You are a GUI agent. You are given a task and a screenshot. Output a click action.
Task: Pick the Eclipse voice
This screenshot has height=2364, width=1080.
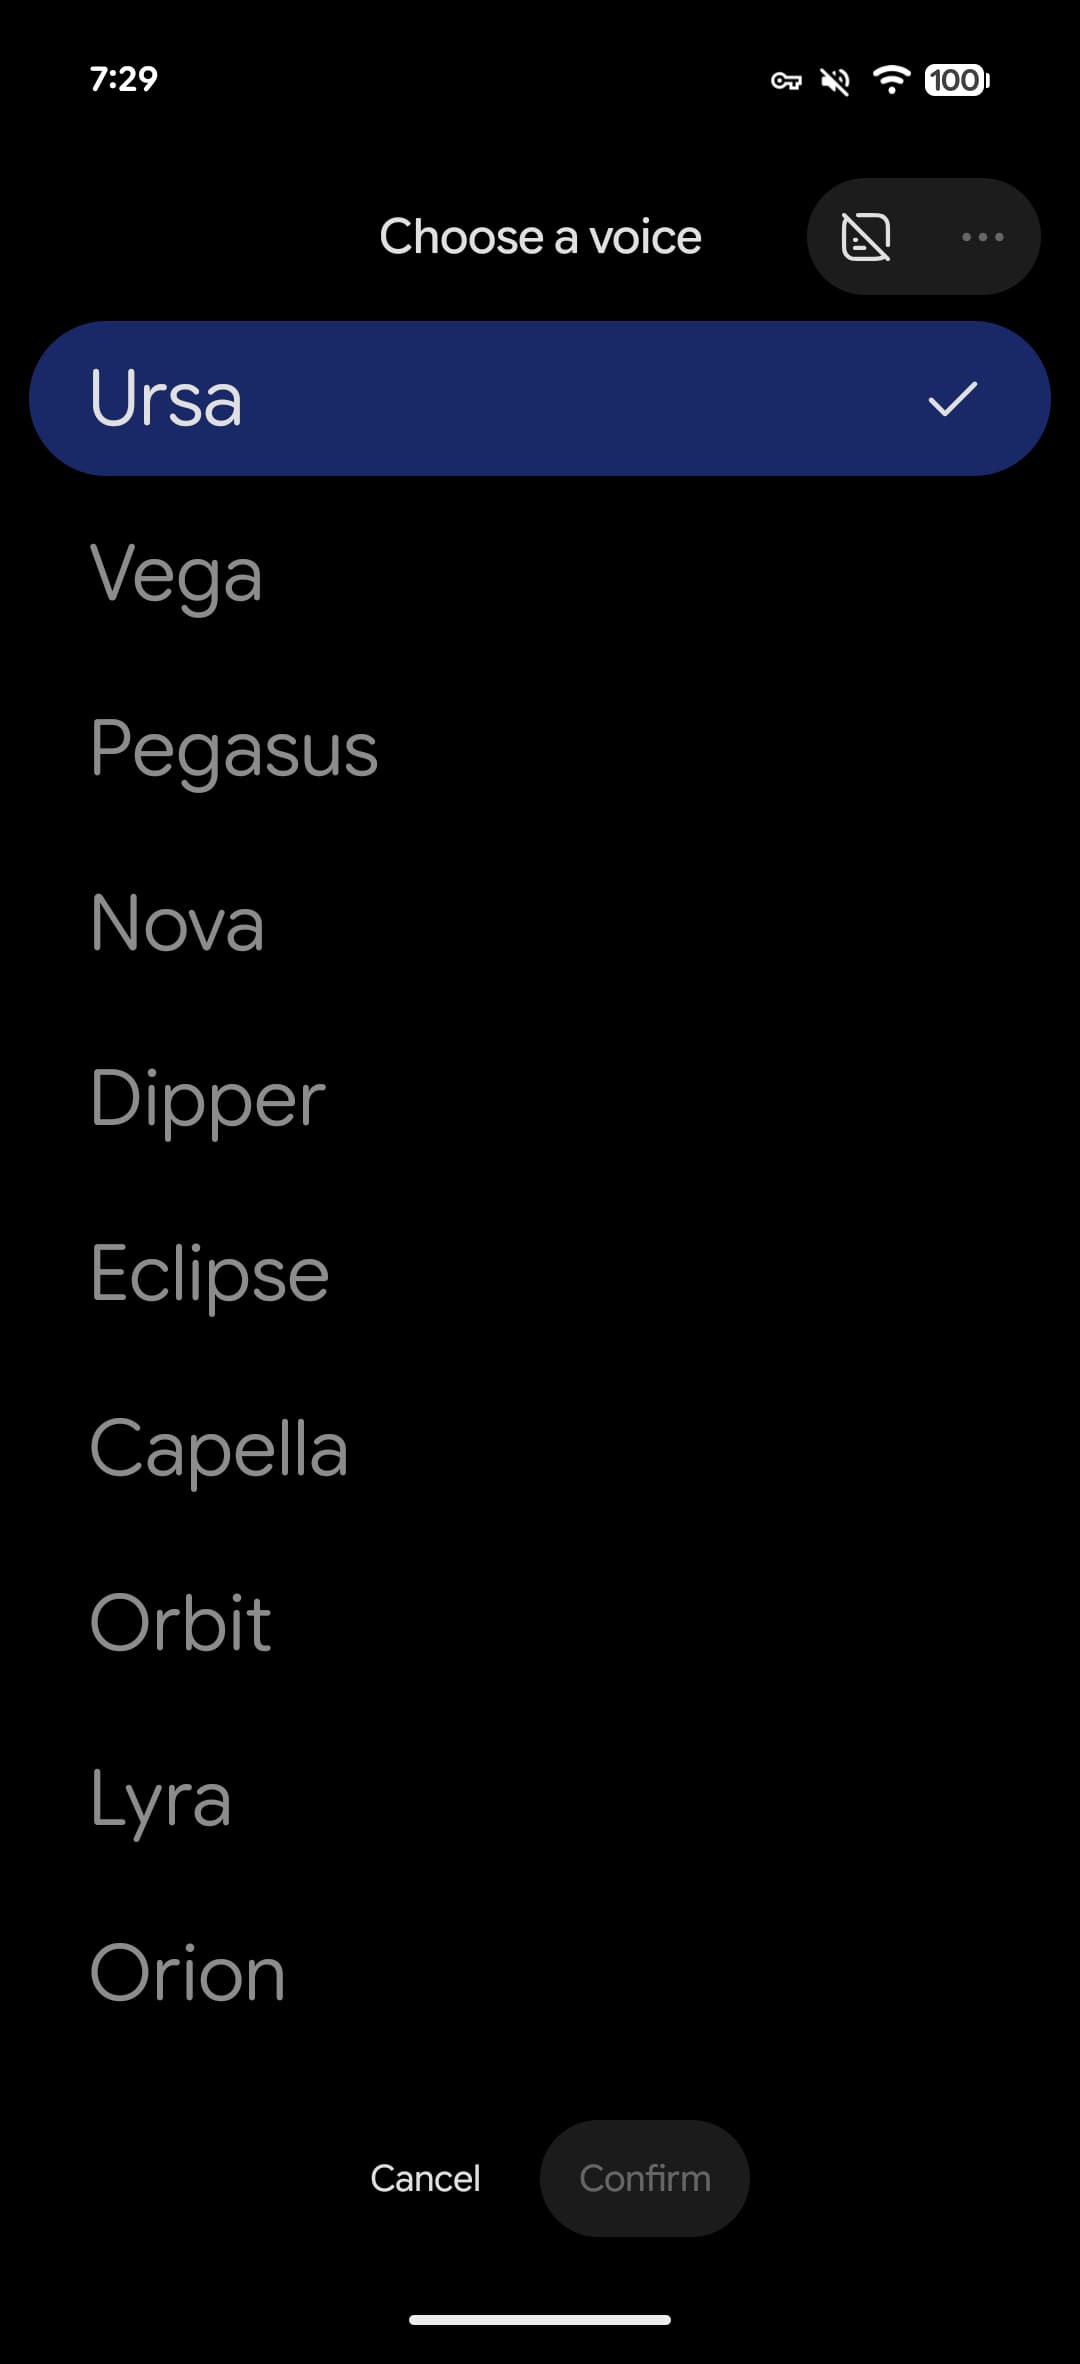[540, 1274]
